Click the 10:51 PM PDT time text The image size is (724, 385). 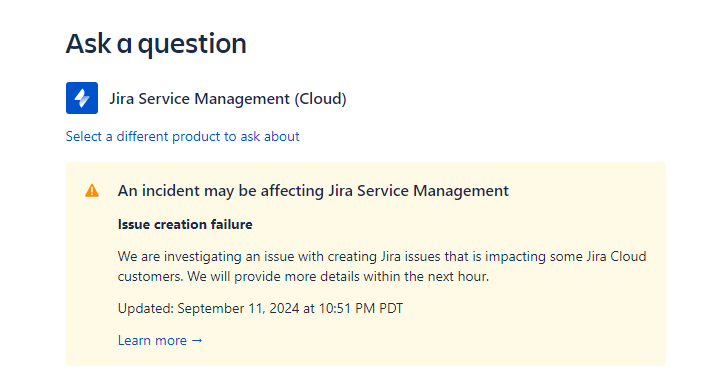[361, 308]
